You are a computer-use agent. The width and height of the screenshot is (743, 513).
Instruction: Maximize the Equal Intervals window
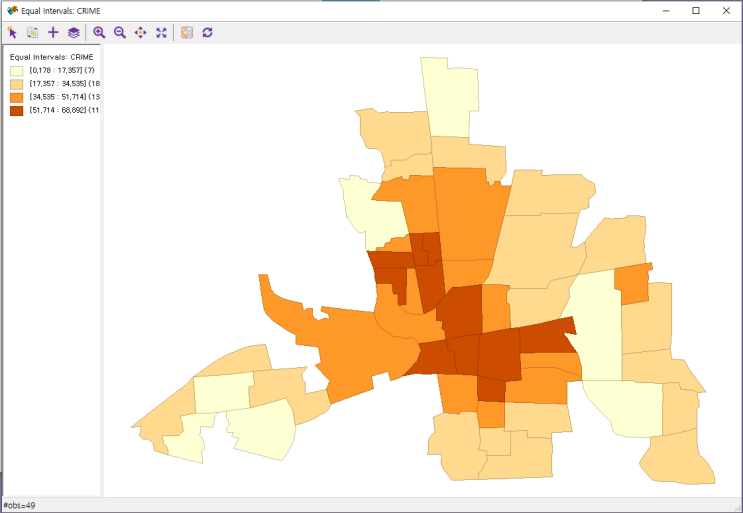pyautogui.click(x=696, y=10)
